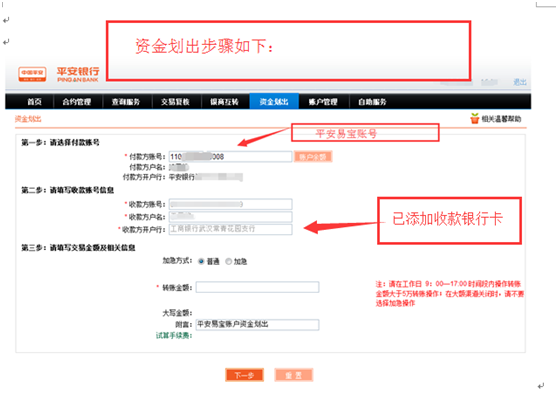558x396 pixels.
Task: Click the orange 账户余额 button
Action: 313,157
